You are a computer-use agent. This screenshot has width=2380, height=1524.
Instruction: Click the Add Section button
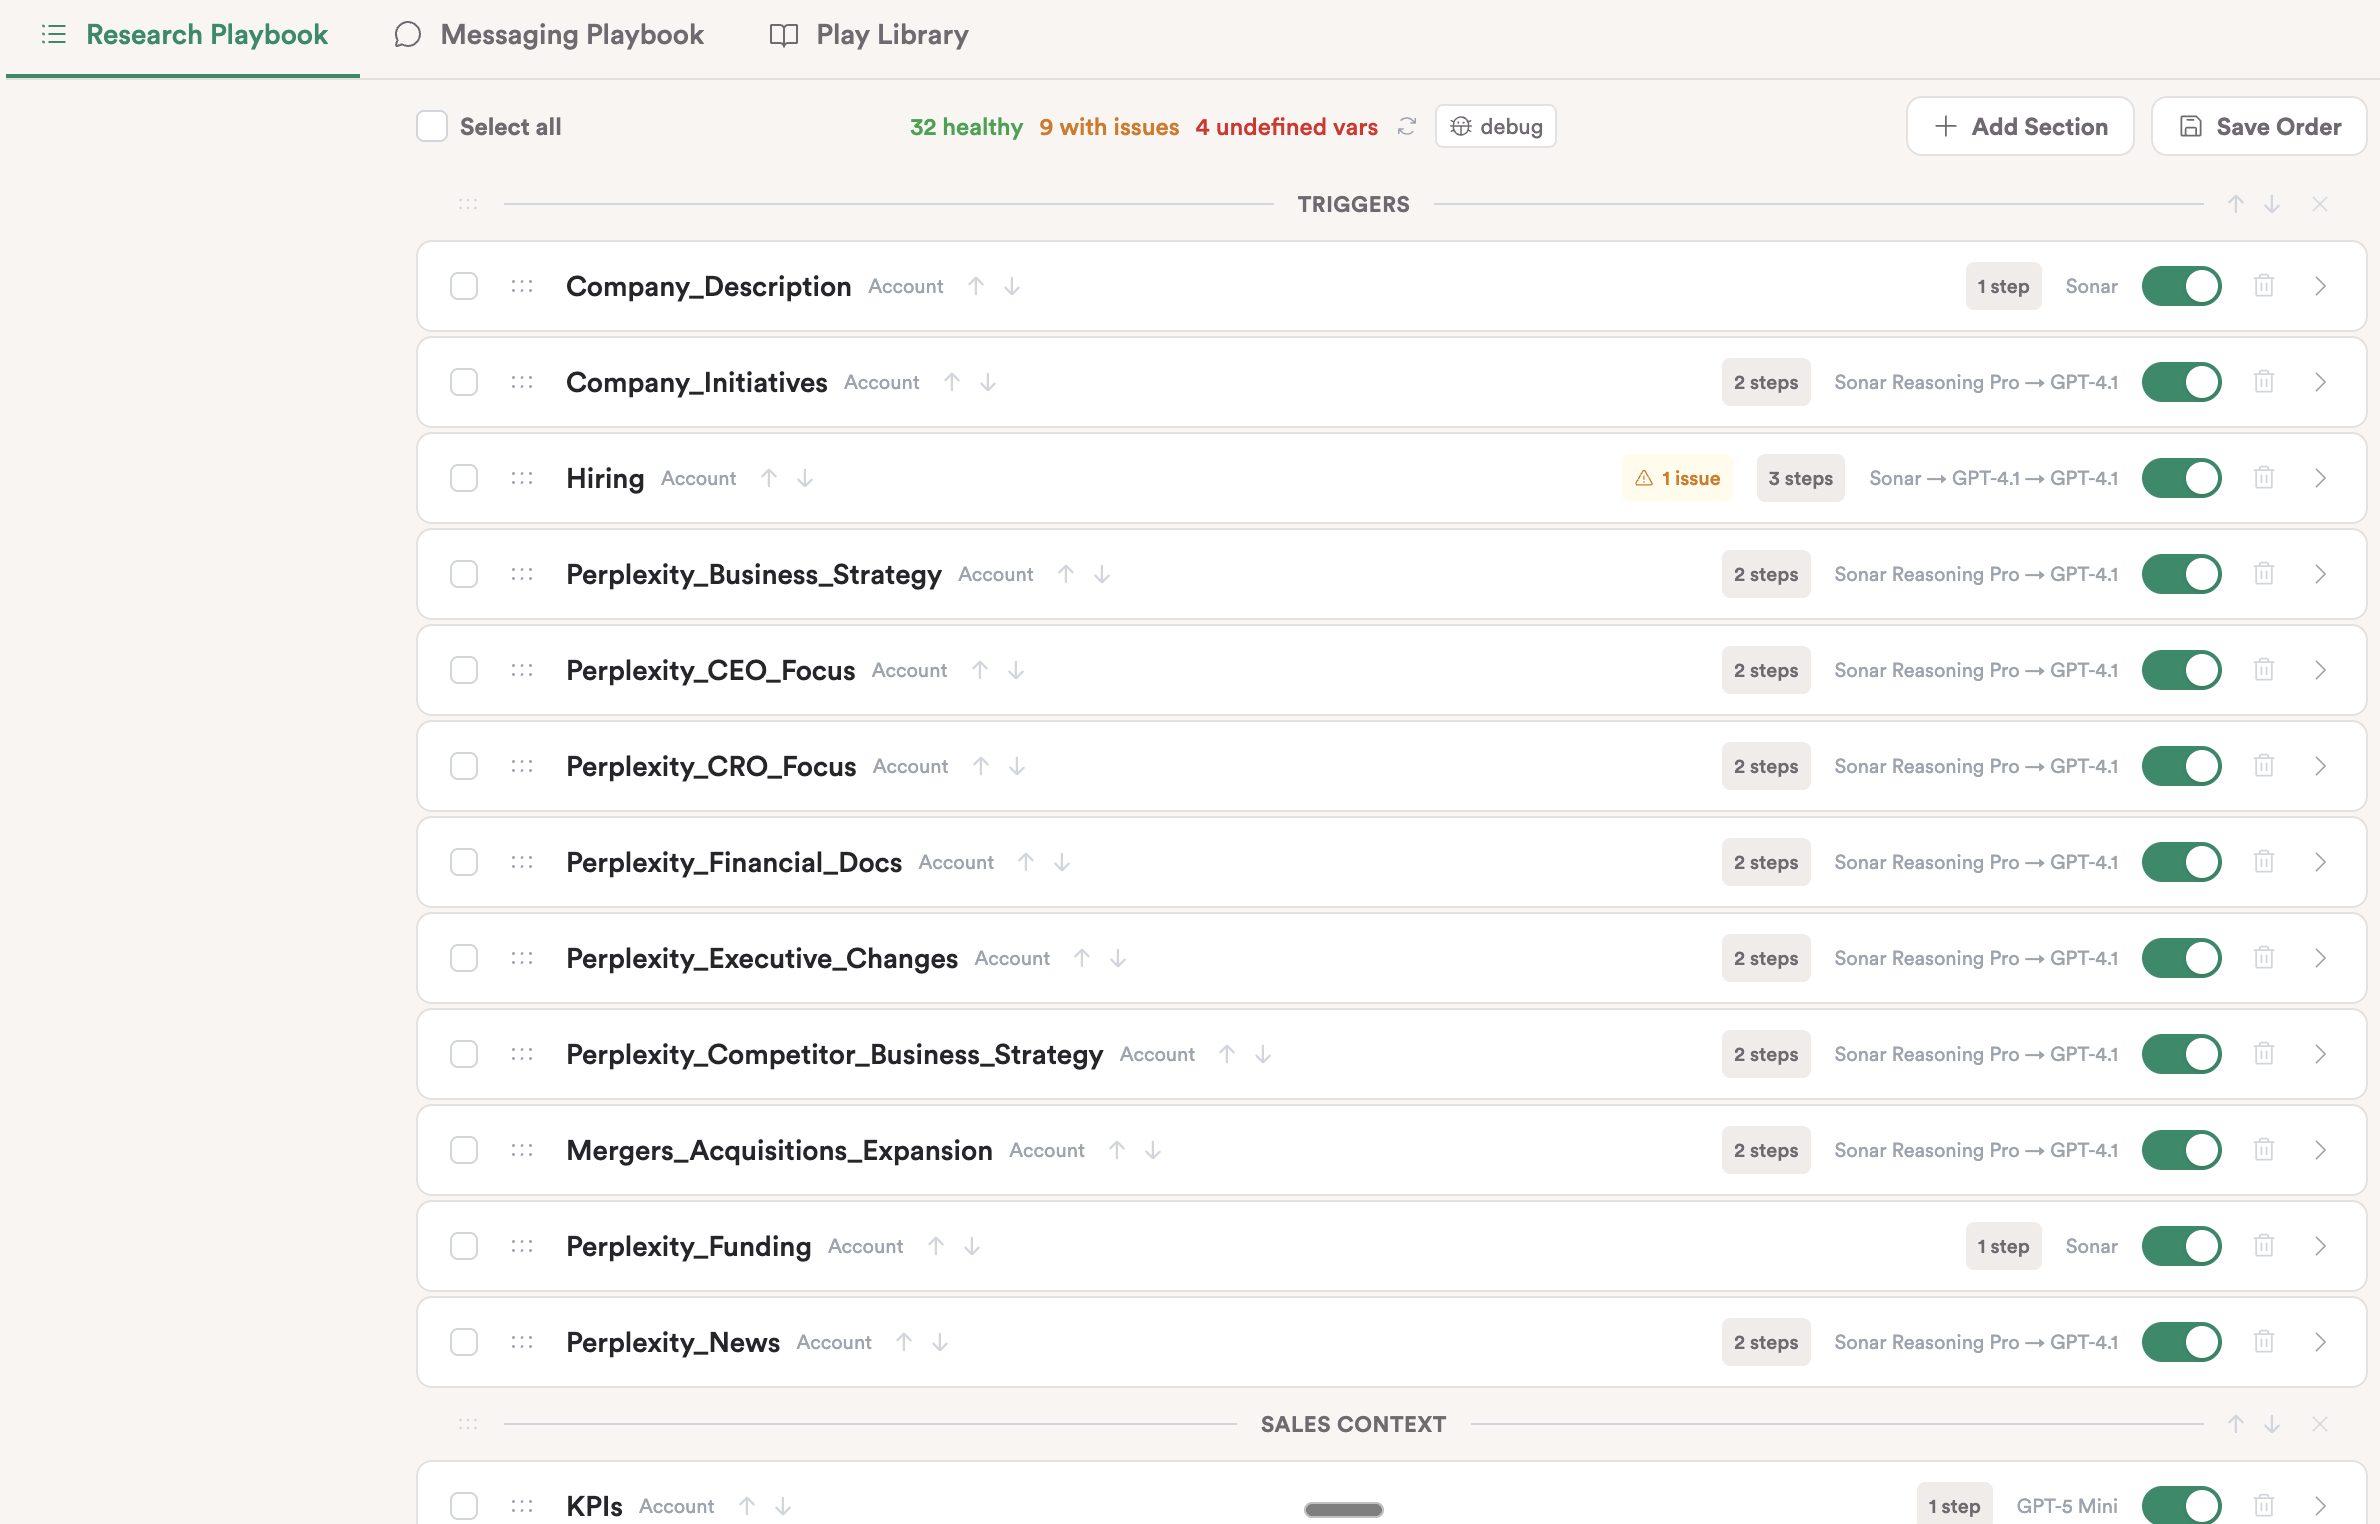(x=2020, y=126)
